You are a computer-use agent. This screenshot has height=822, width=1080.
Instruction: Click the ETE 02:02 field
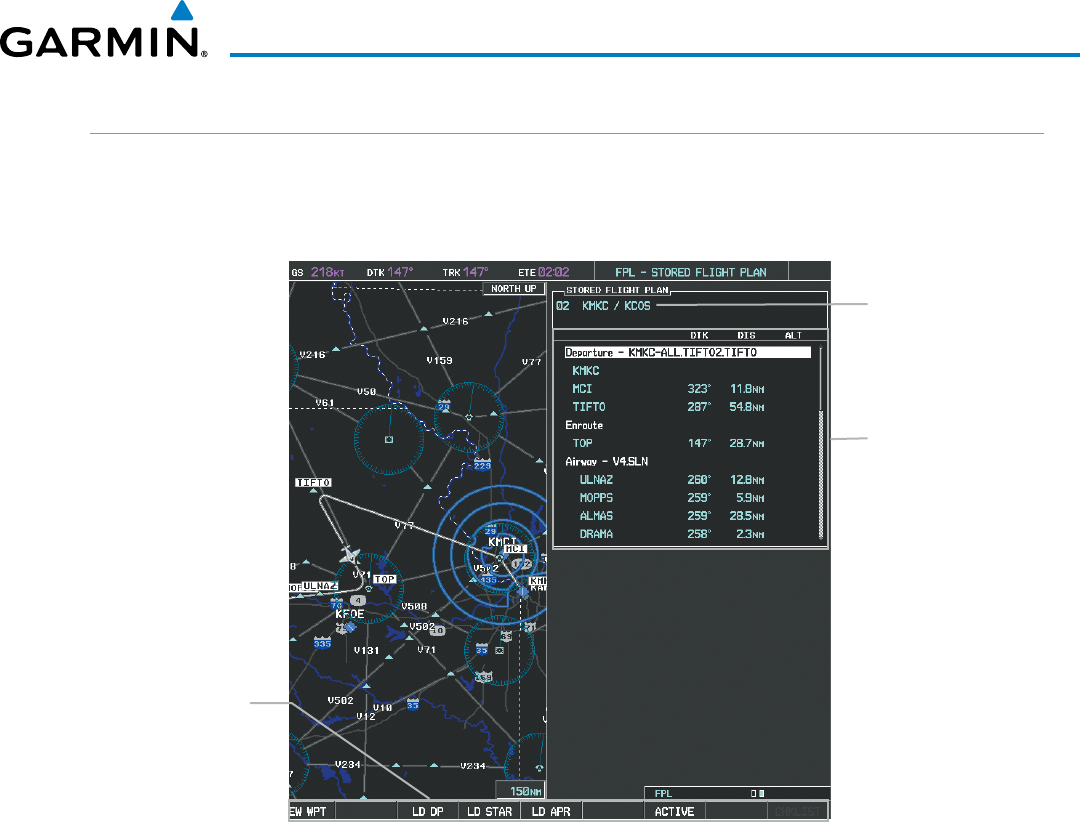tap(544, 272)
